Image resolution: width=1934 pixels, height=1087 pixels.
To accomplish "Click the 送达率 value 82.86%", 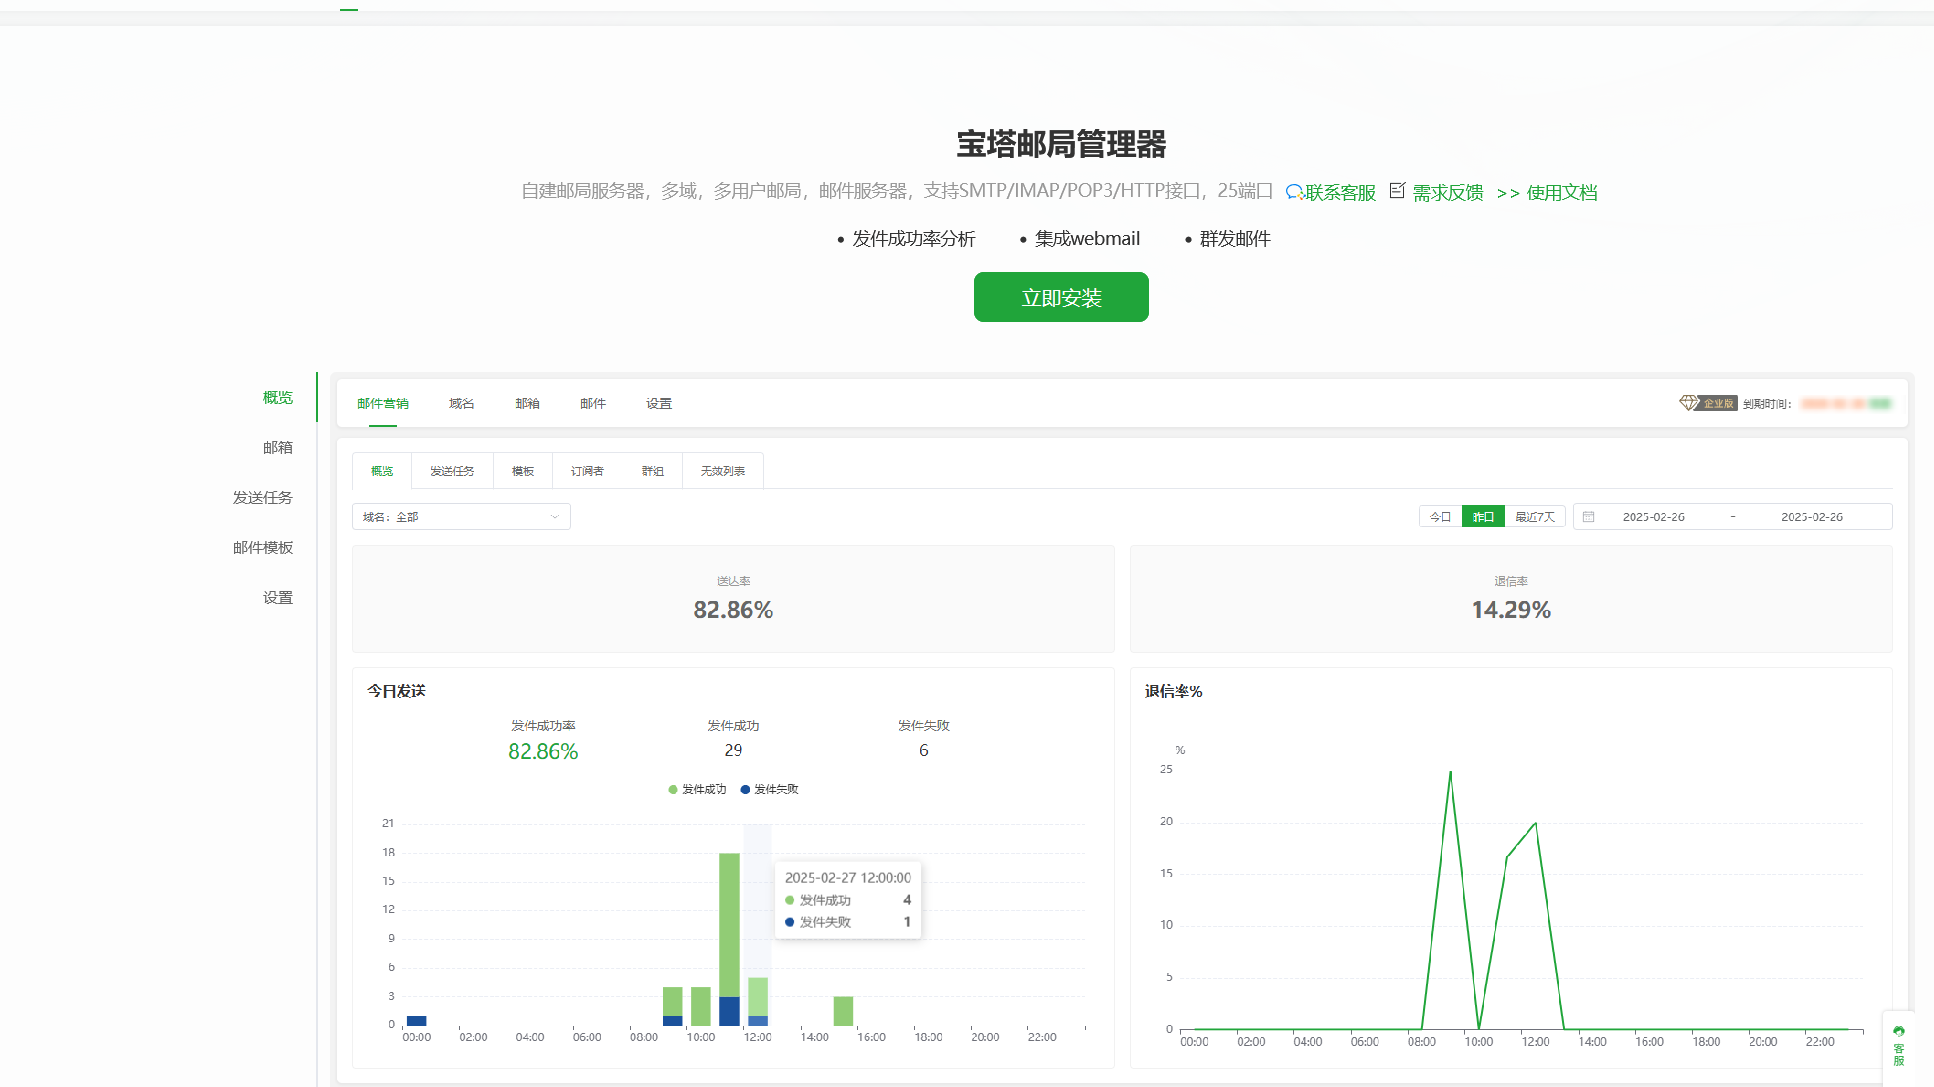I will (733, 609).
